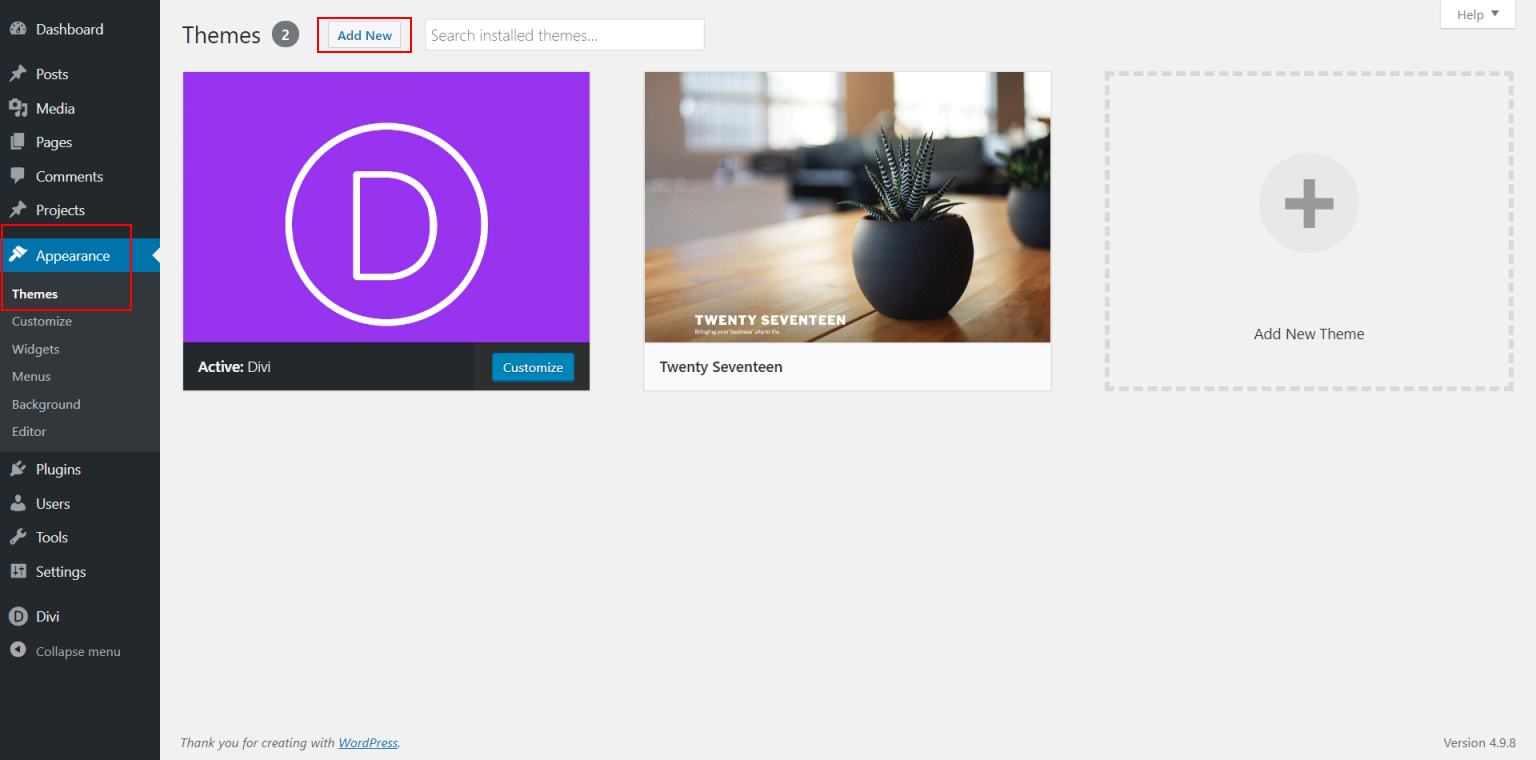Follow the WordPress footer link
Viewport: 1536px width, 760px height.
(x=368, y=743)
